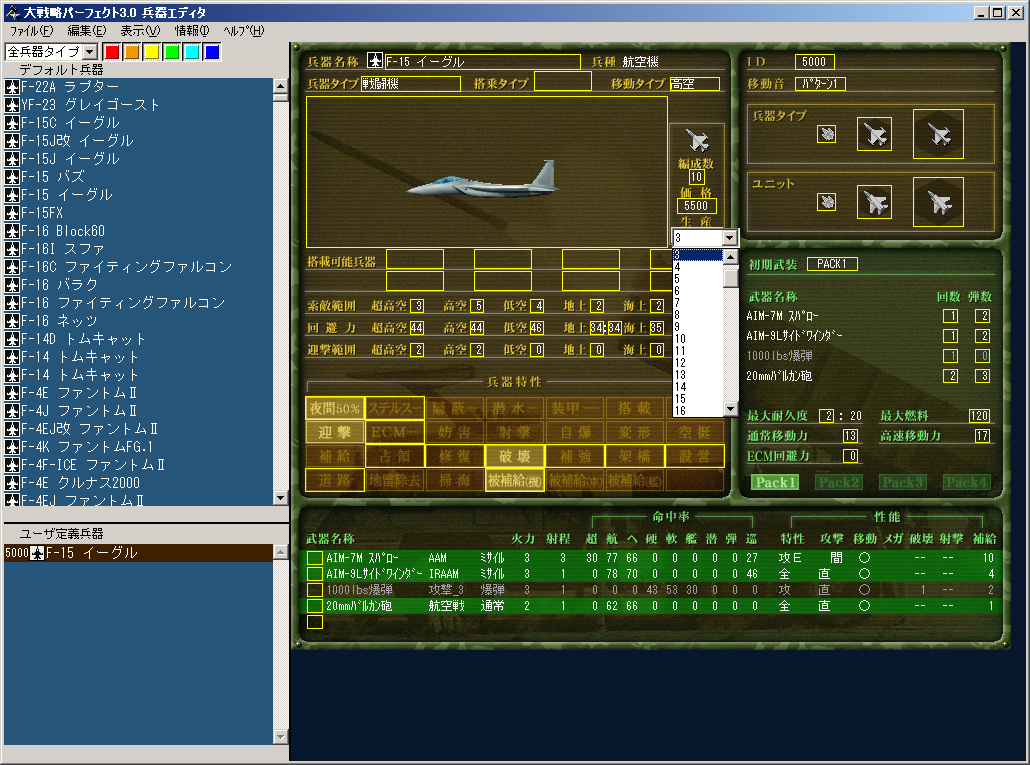This screenshot has height=765, width=1030.
Task: Open ファイル(F) menu
Action: [31, 31]
